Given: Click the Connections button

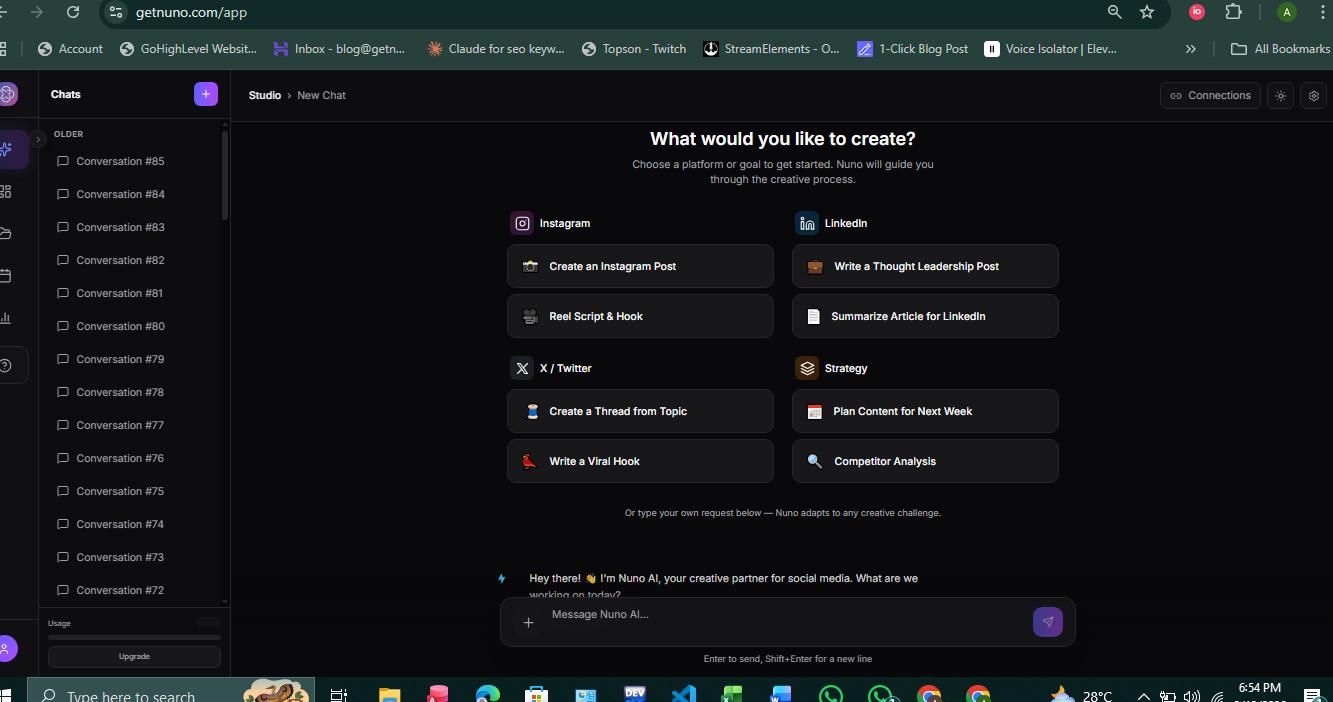Looking at the screenshot, I should pos(1210,96).
